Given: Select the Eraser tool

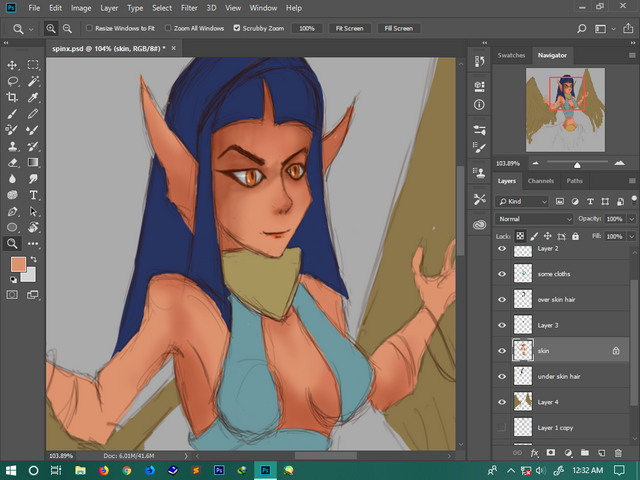Looking at the screenshot, I should pyautogui.click(x=12, y=162).
